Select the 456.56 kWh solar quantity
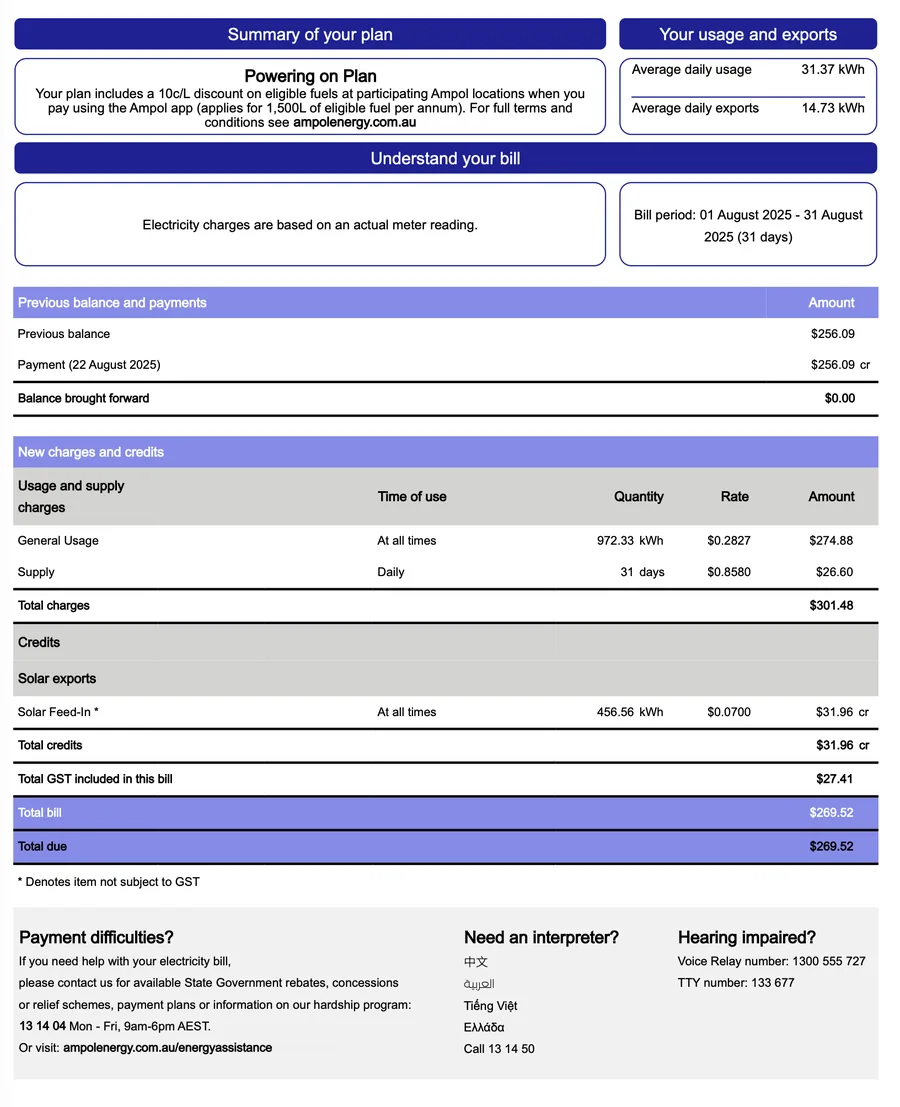 (630, 712)
